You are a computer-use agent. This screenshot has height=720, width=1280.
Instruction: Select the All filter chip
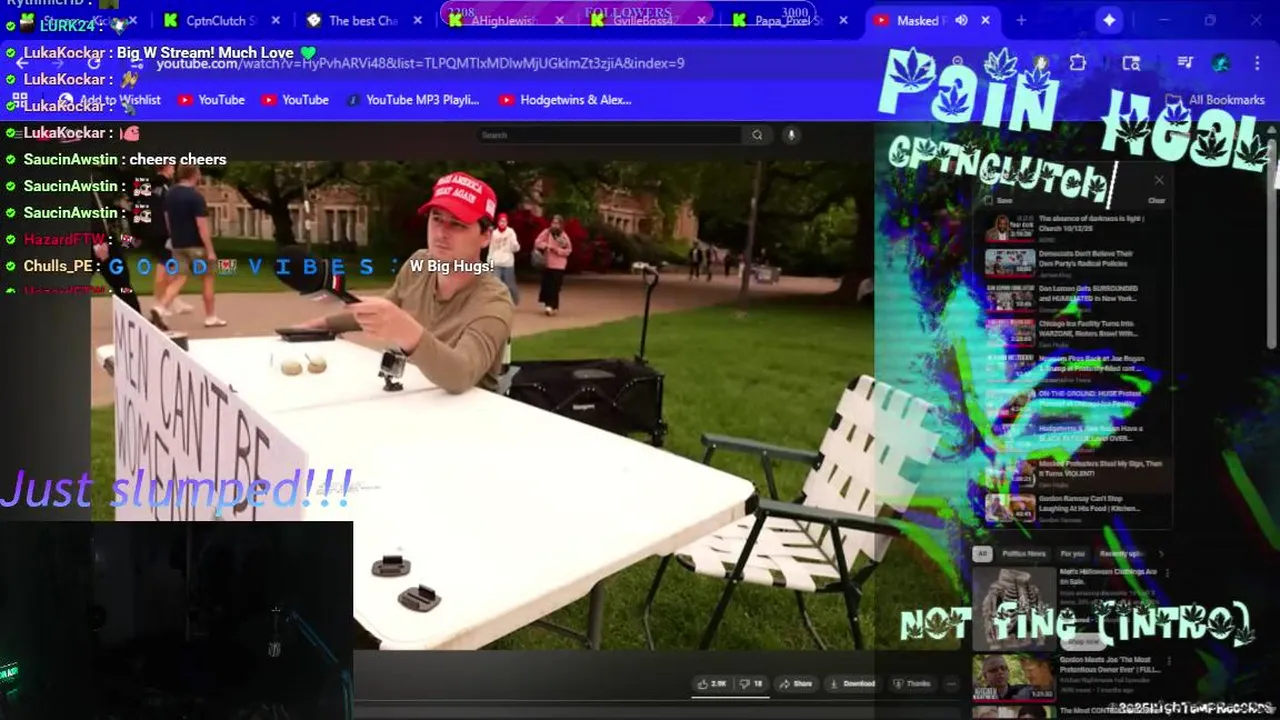tap(982, 554)
